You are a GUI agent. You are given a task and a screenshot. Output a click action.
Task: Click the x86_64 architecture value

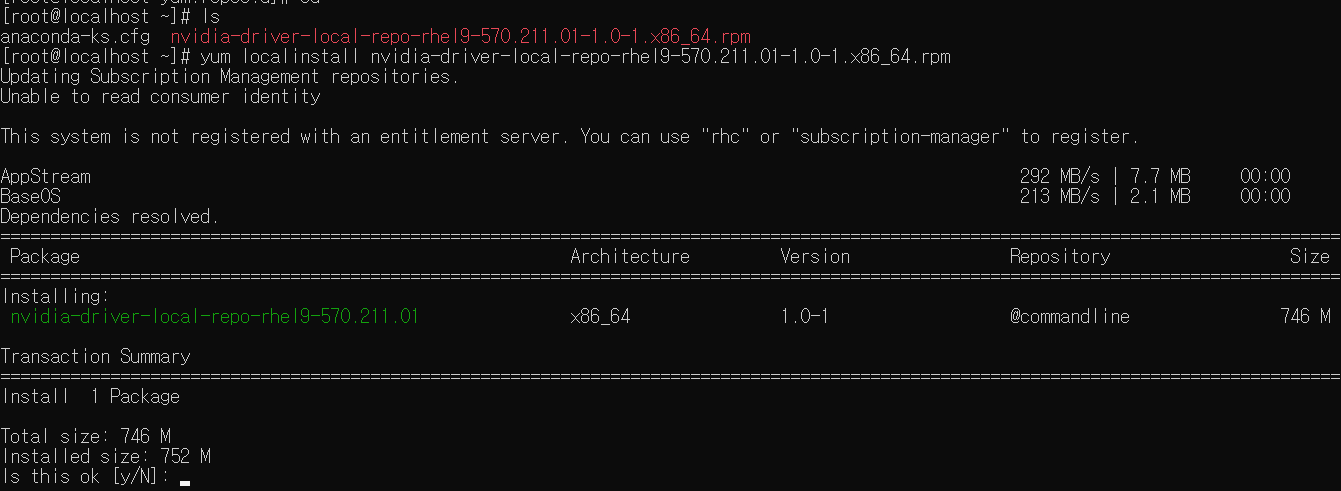coord(600,317)
